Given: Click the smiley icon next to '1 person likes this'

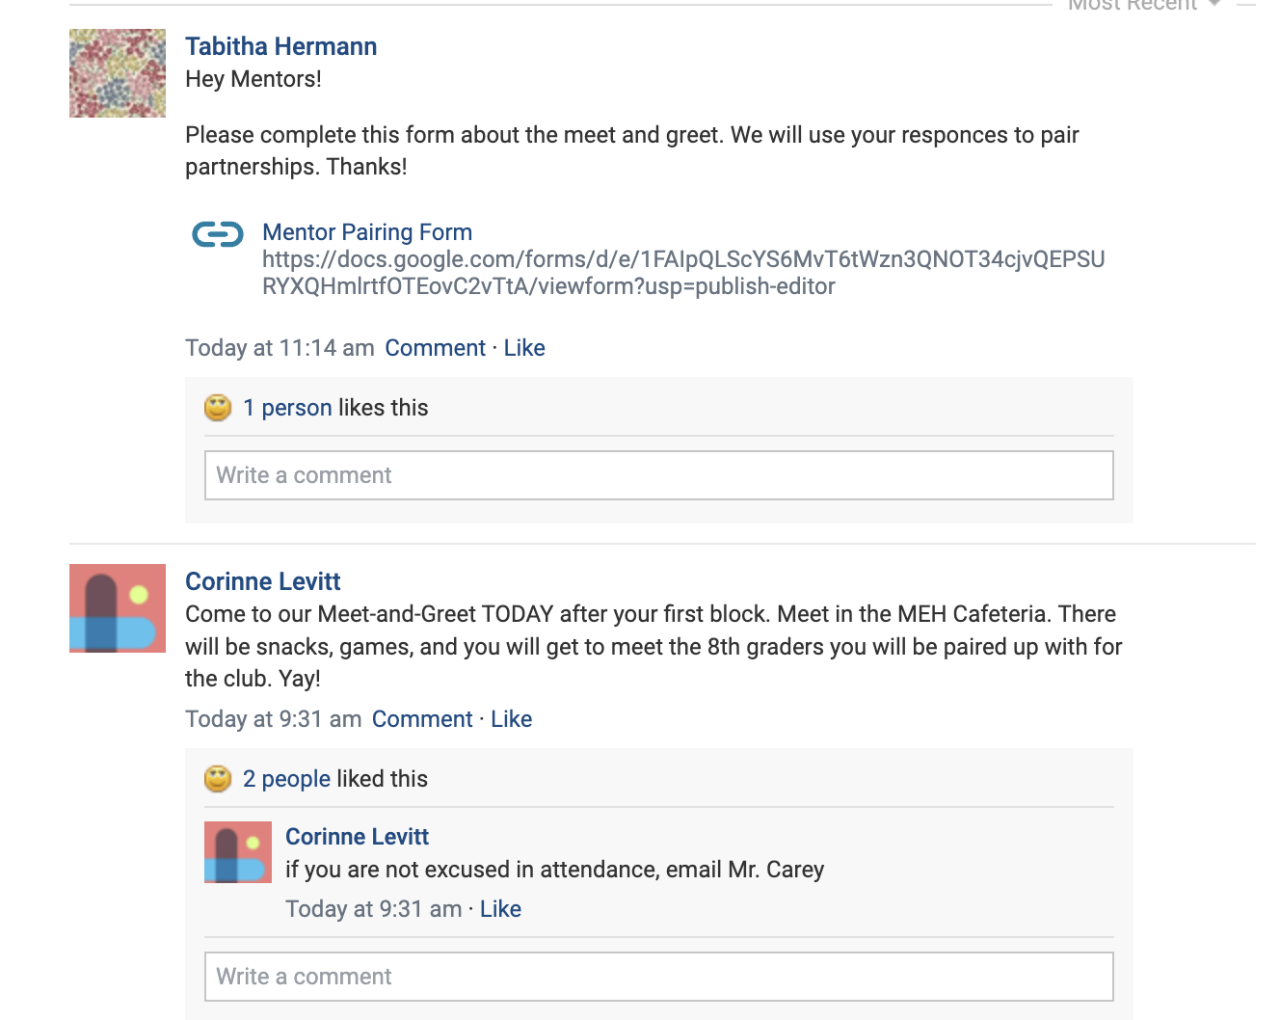Looking at the screenshot, I should pos(218,408).
